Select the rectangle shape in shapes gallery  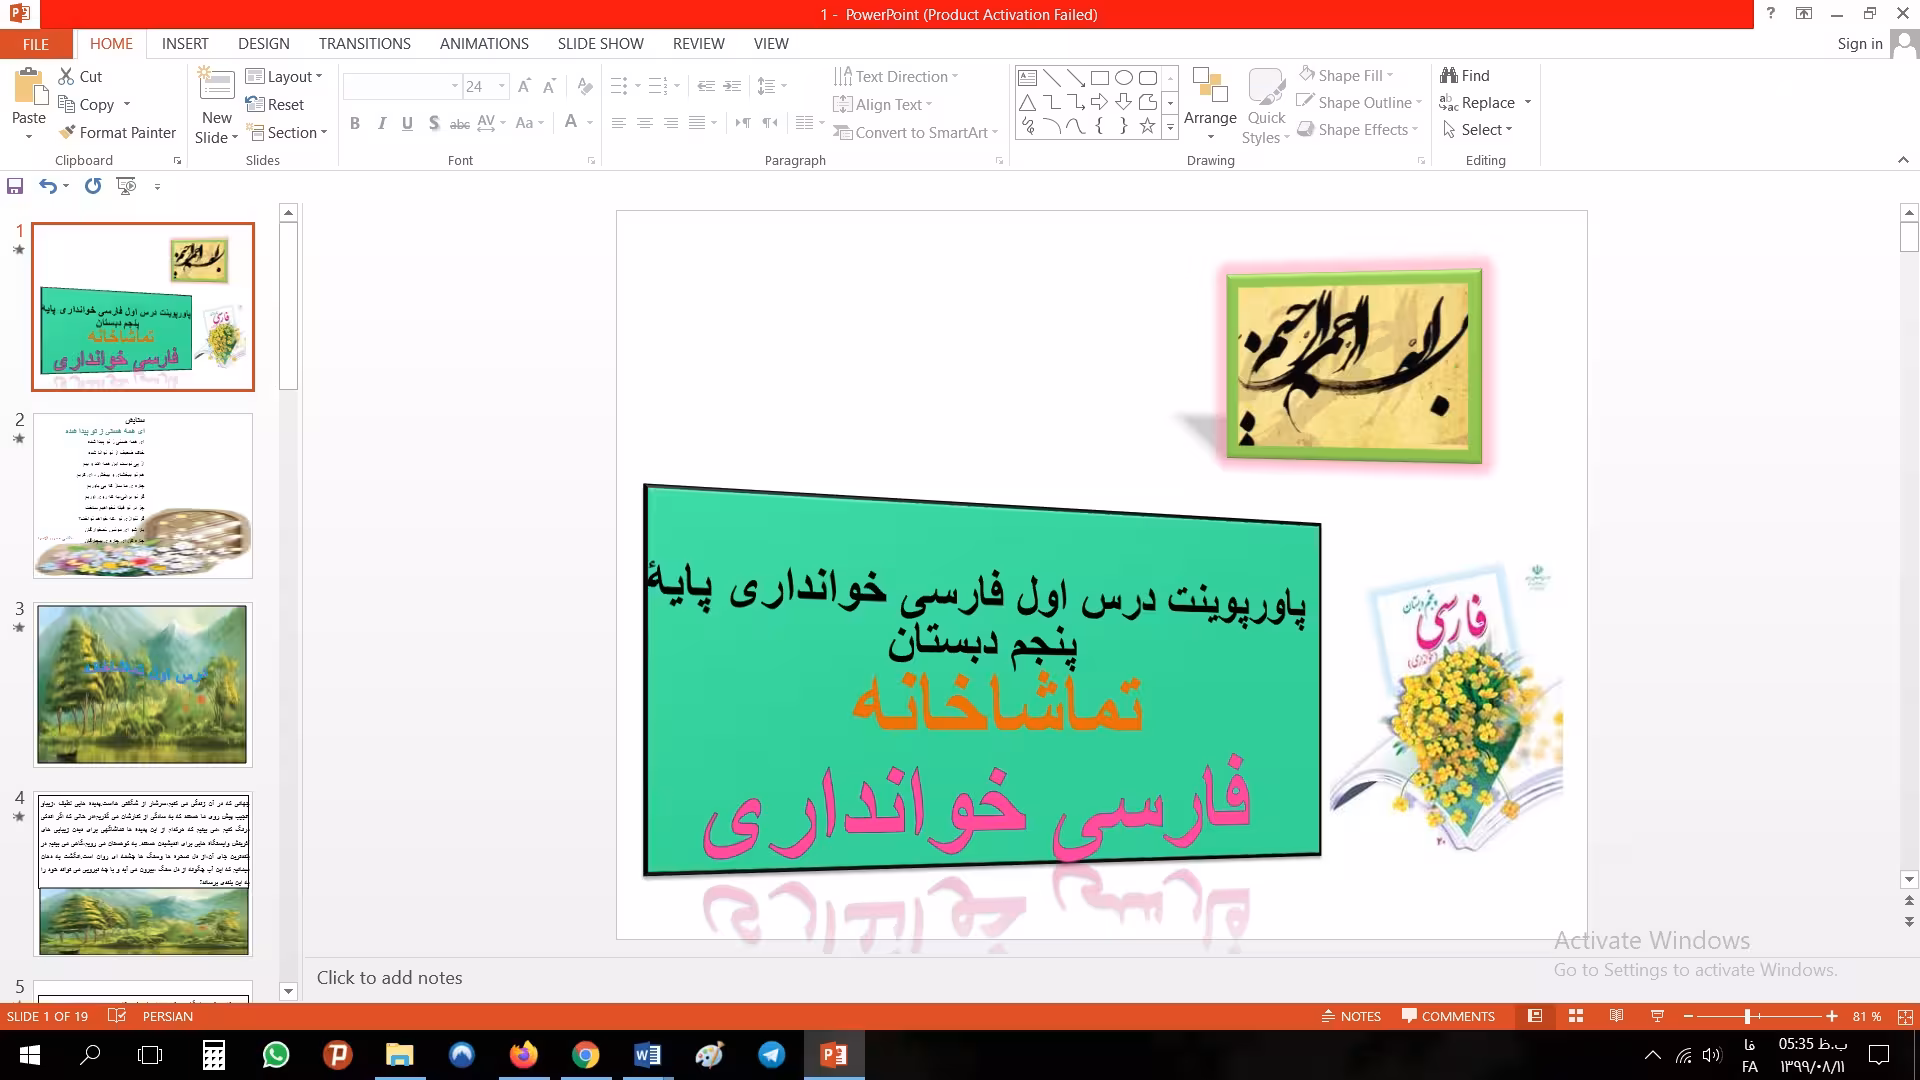[1099, 77]
